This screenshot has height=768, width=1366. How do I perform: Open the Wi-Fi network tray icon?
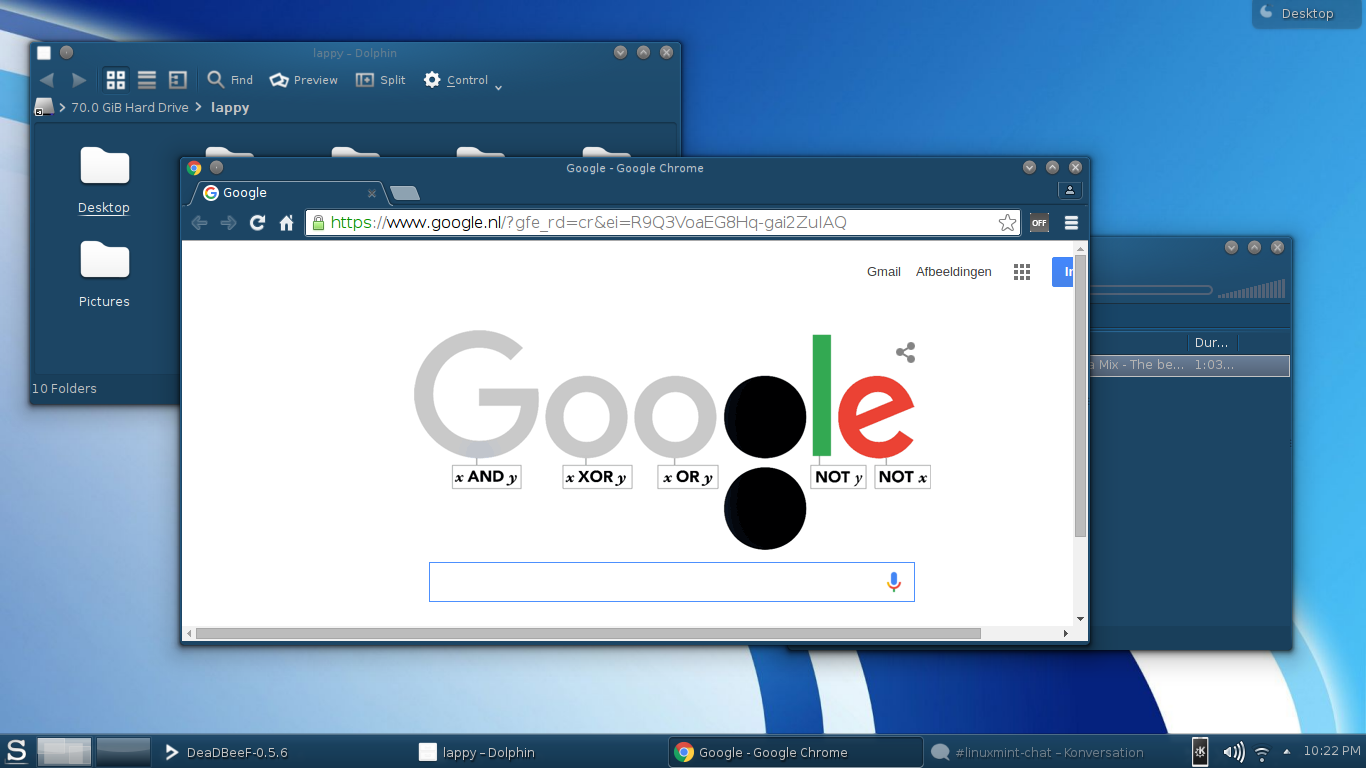[x=1262, y=753]
